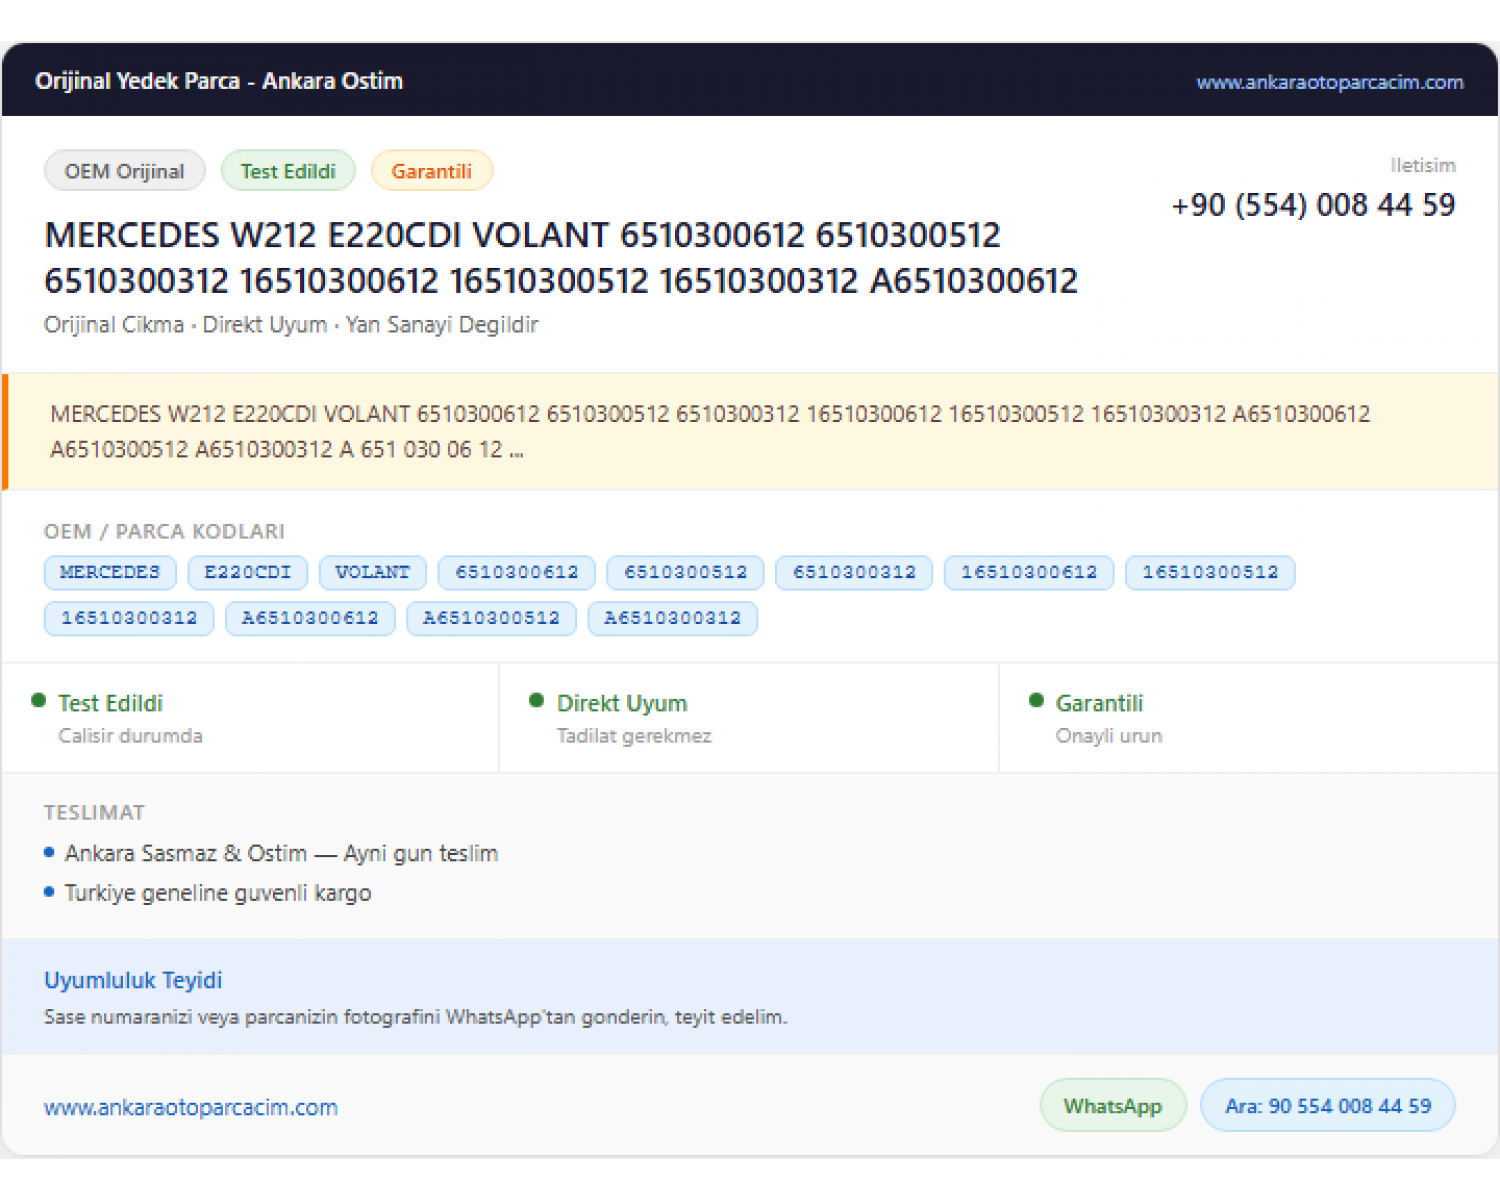
Task: Open the footer www.ankaraotoparcacim.com link
Action: click(x=191, y=1107)
